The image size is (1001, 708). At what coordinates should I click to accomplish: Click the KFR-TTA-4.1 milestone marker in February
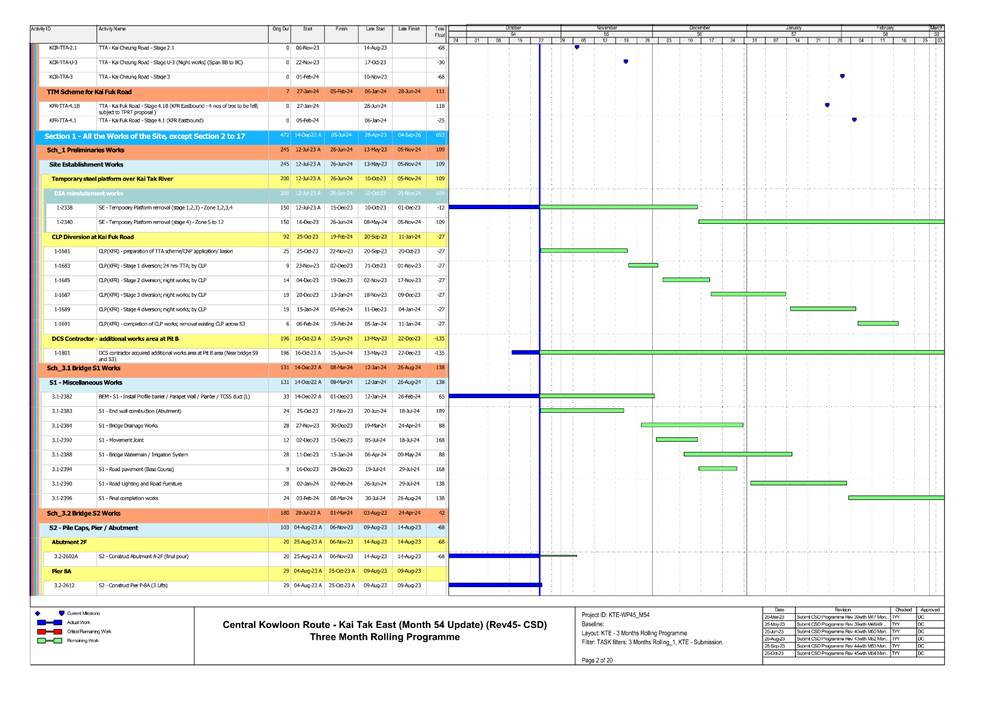pyautogui.click(x=854, y=119)
